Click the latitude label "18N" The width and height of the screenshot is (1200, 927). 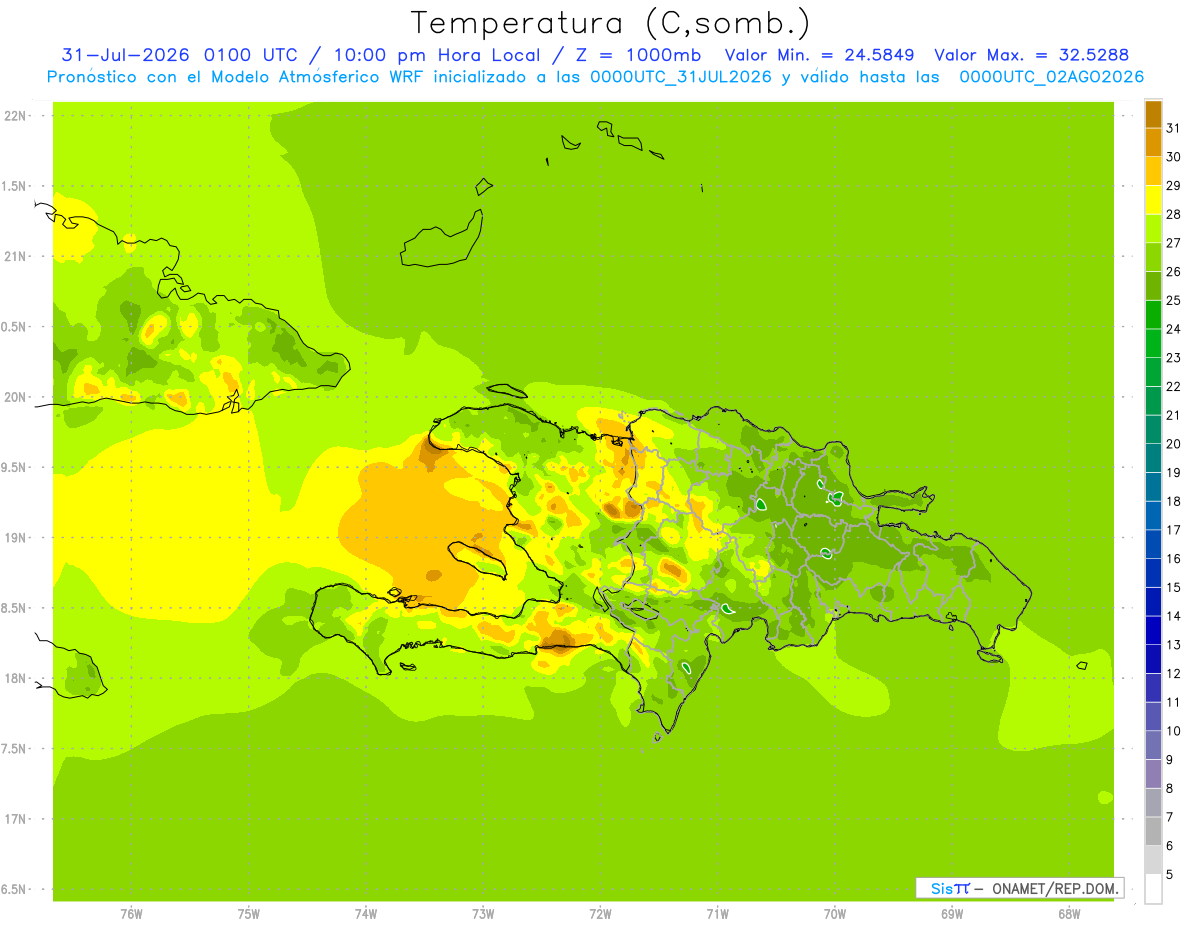[x=16, y=679]
